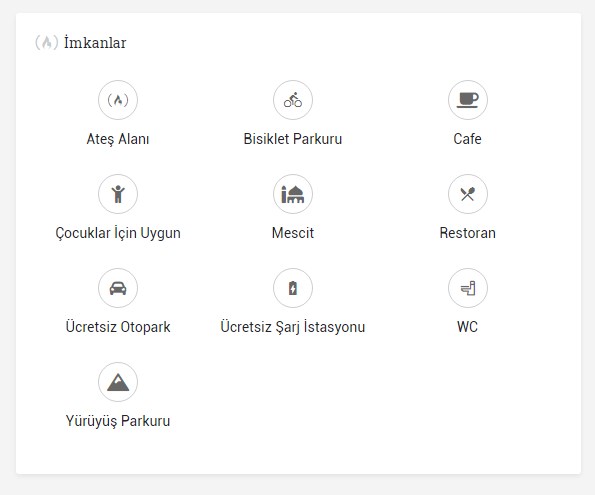The width and height of the screenshot is (595, 495).
Task: Click the Cafe text label
Action: pos(468,139)
